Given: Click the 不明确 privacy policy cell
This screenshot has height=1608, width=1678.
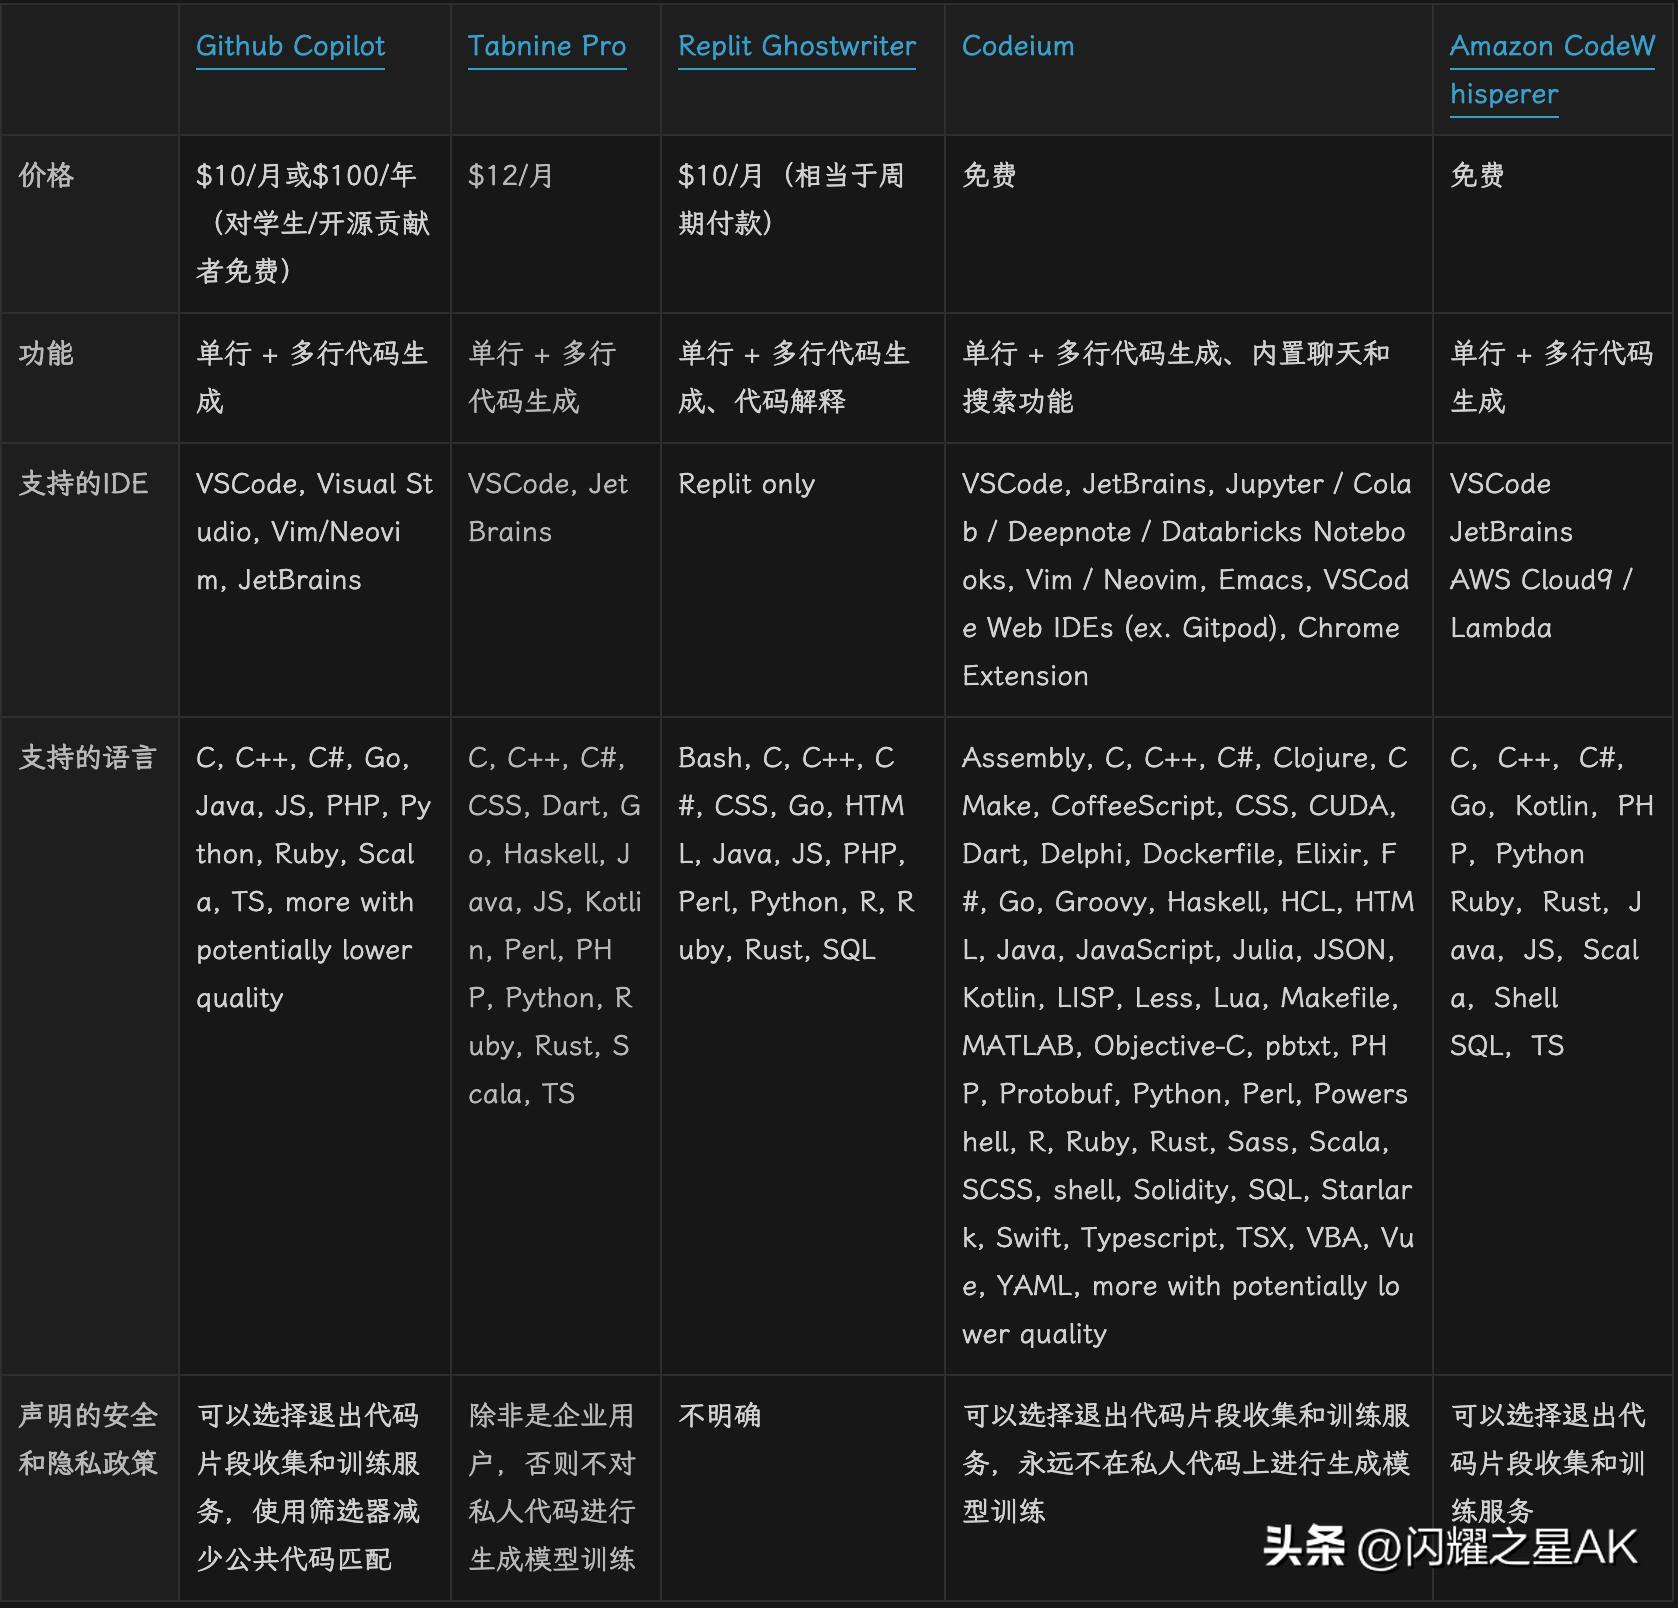Looking at the screenshot, I should pos(720,1416).
